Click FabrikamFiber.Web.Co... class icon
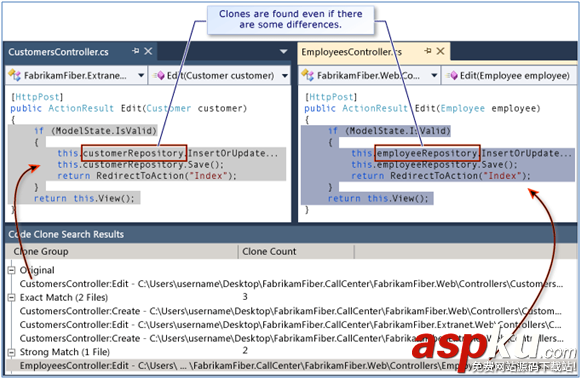Screen dimensions: 582x379 click(307, 75)
